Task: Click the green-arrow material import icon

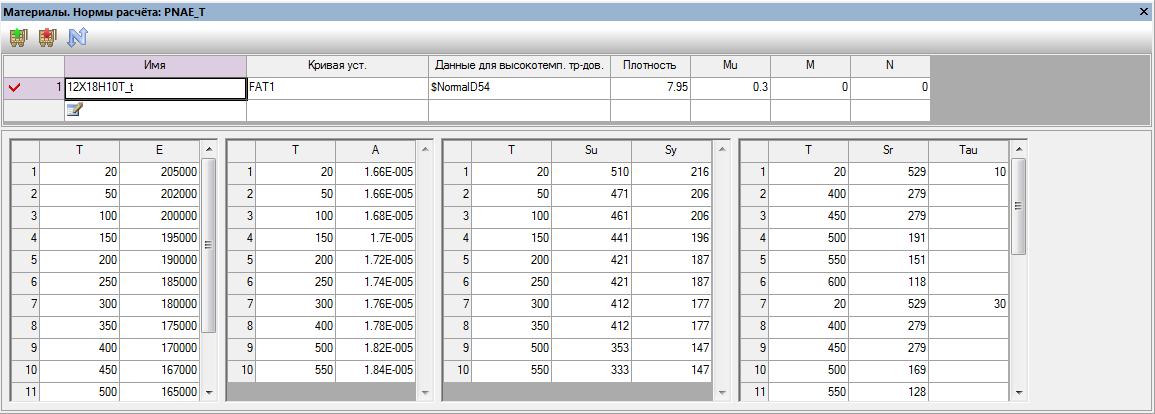Action: pyautogui.click(x=17, y=38)
